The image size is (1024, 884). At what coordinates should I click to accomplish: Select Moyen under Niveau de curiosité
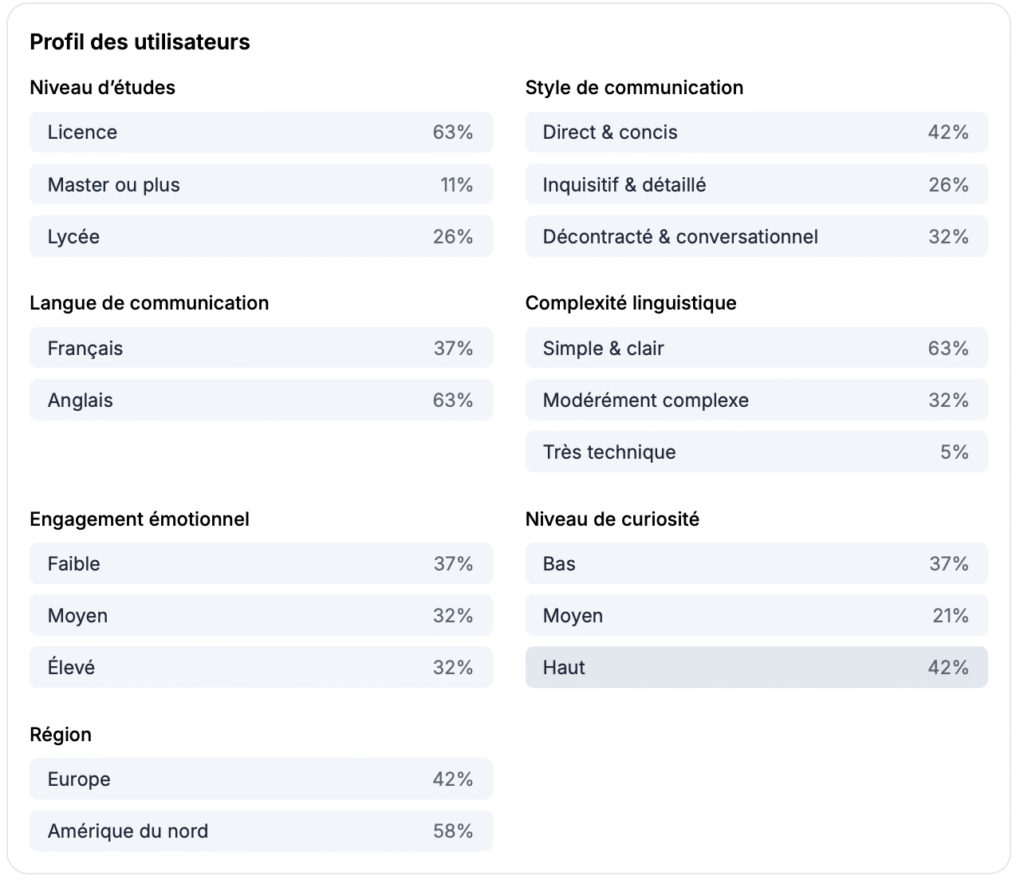pyautogui.click(x=756, y=616)
